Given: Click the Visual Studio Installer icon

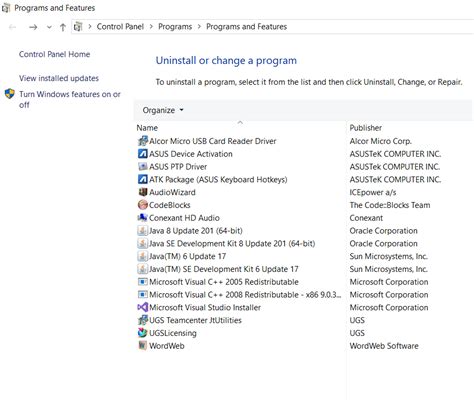Looking at the screenshot, I should (x=143, y=307).
